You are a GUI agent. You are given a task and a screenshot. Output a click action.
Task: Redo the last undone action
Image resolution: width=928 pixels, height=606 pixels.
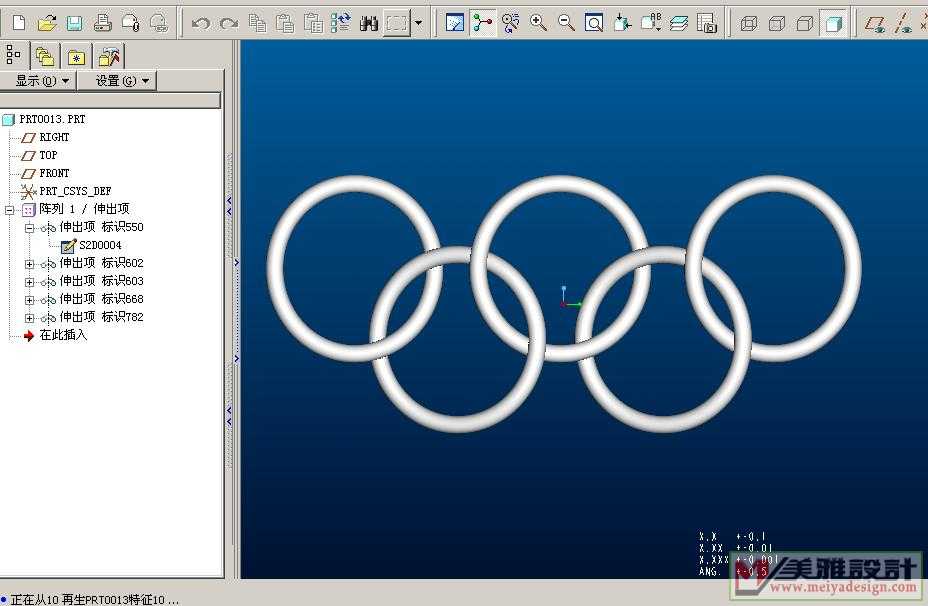[x=228, y=24]
